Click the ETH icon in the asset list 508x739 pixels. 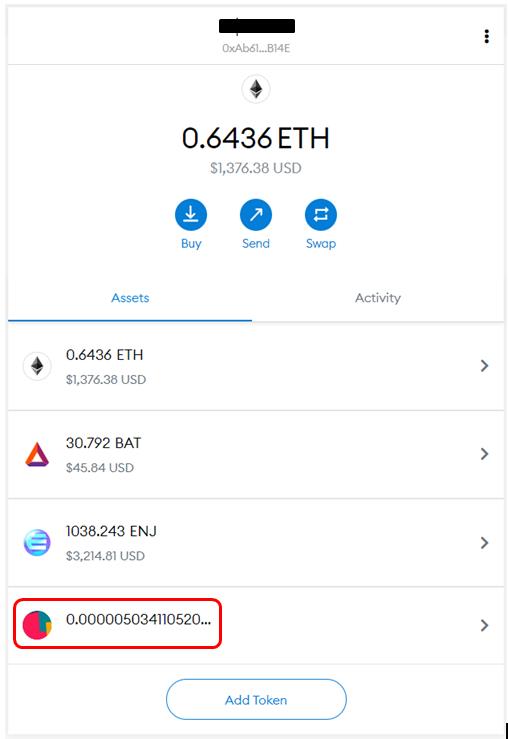point(37,366)
